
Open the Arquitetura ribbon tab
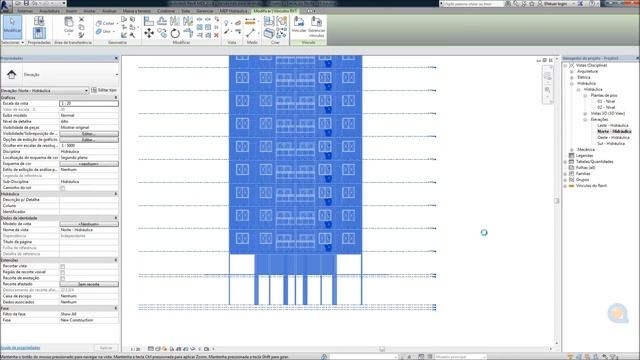(49, 11)
